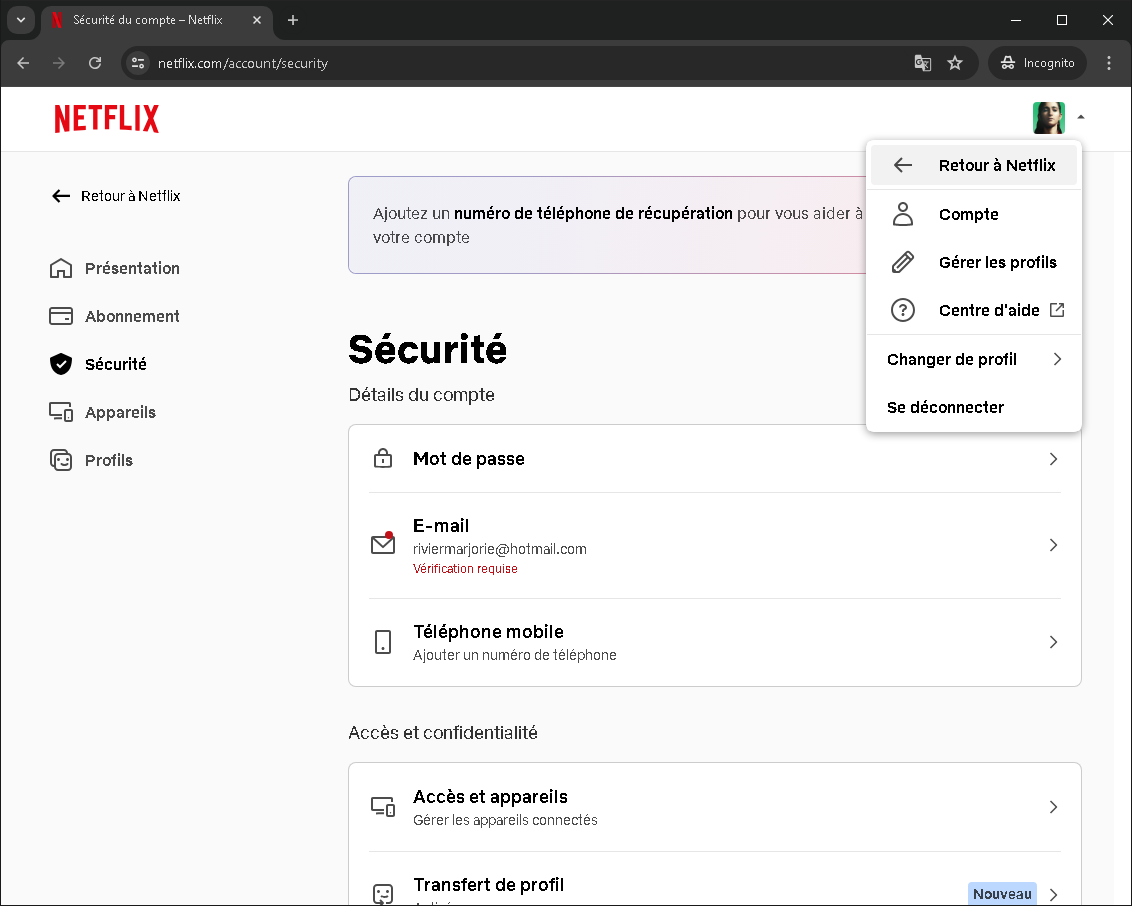This screenshot has width=1132, height=906.
Task: Open Centre d'aide menu entry
Action: pos(974,310)
